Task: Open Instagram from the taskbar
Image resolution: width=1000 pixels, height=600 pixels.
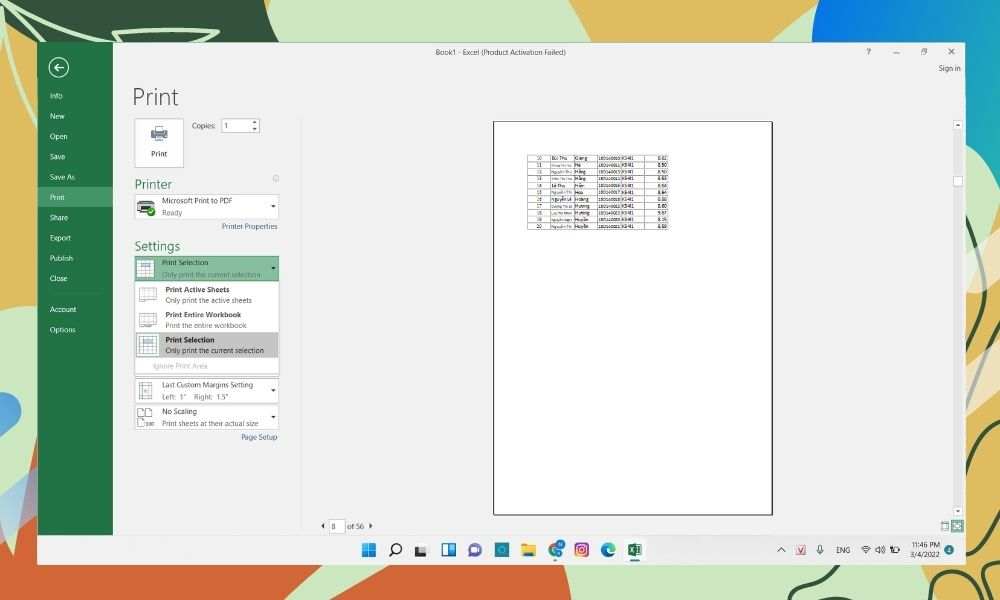Action: pyautogui.click(x=581, y=549)
